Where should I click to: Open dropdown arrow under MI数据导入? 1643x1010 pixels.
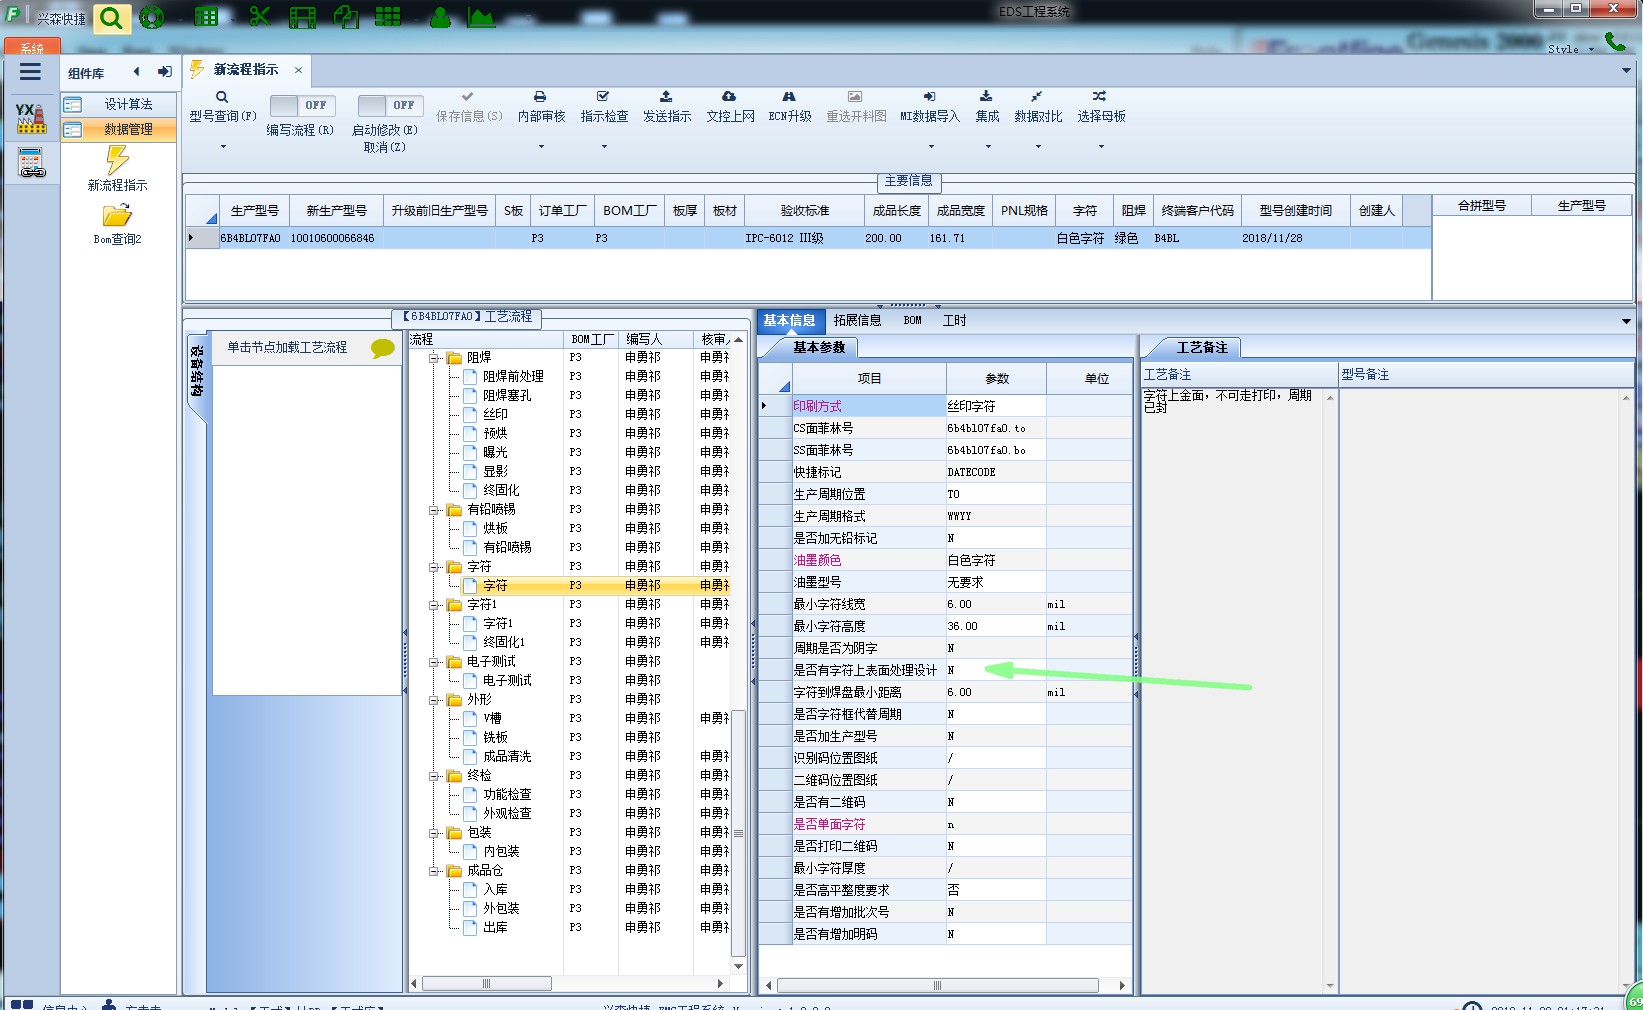coord(931,147)
